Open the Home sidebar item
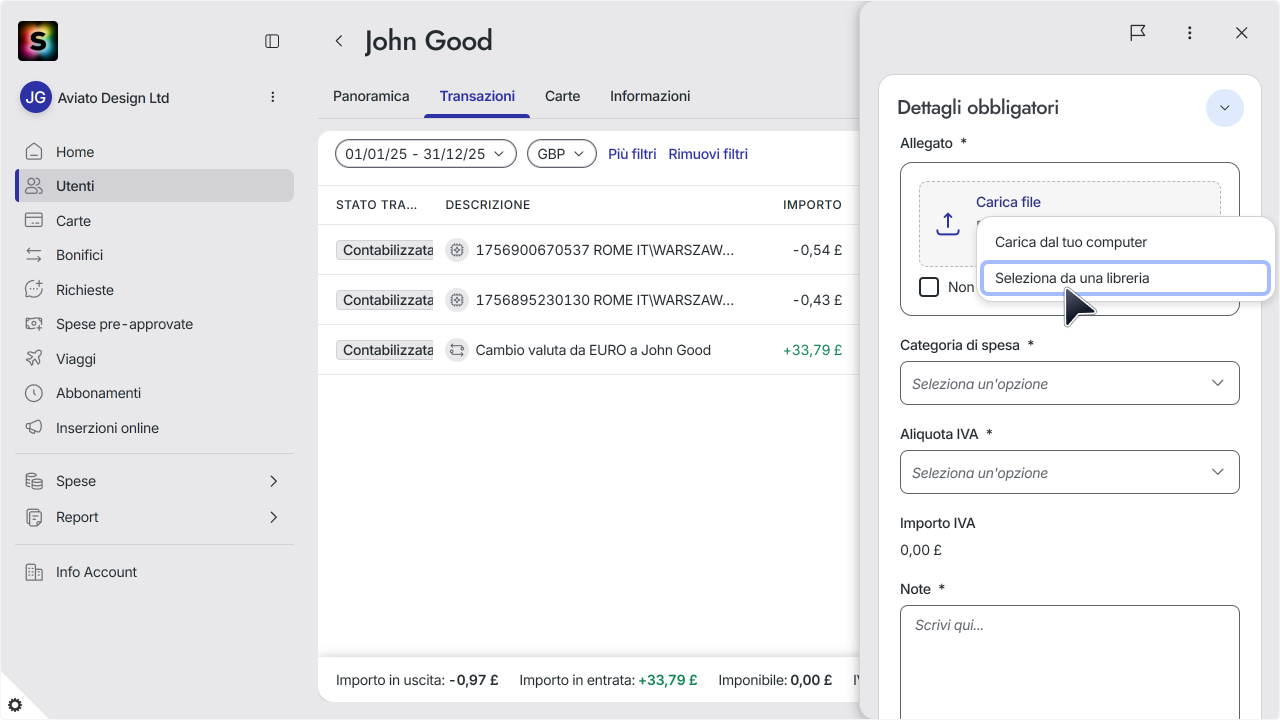1280x720 pixels. click(154, 152)
